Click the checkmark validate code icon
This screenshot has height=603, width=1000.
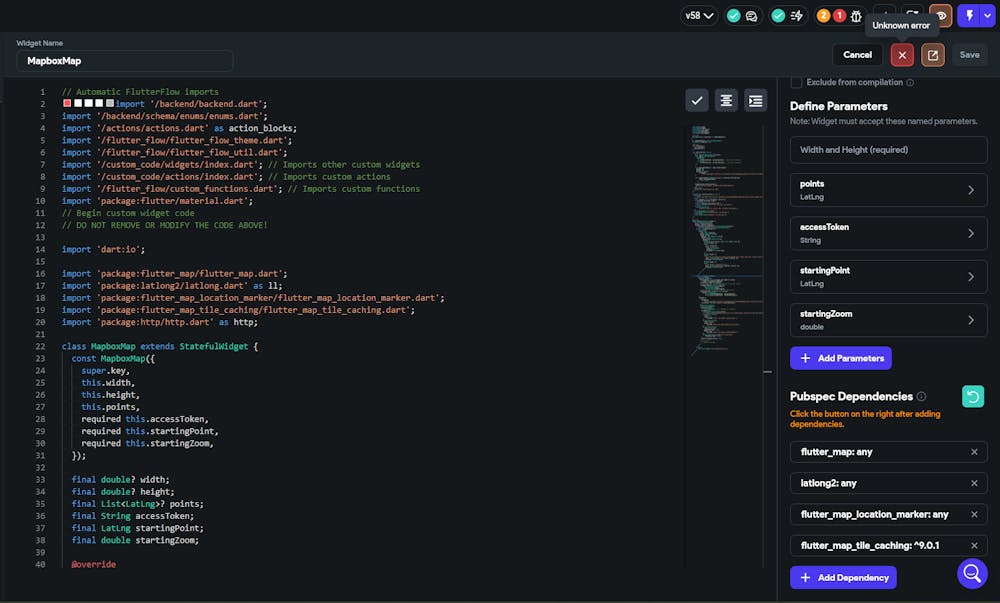697,100
